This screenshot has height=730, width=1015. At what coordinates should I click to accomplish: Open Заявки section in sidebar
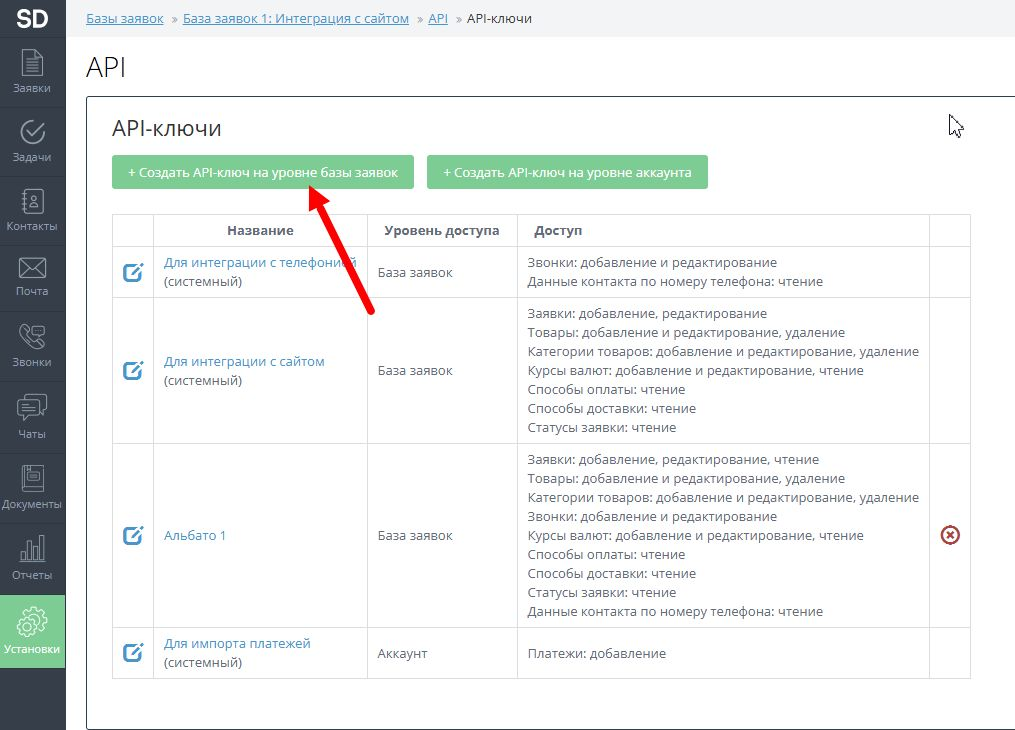(32, 72)
